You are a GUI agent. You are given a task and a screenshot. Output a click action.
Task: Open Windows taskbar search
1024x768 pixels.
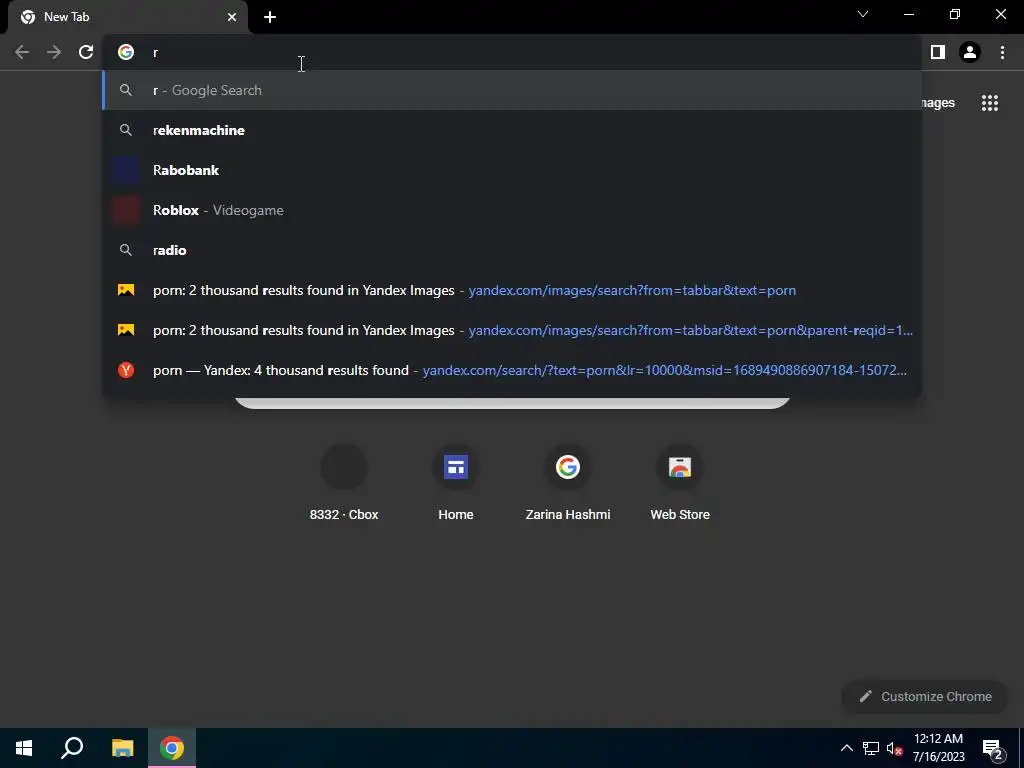tap(72, 748)
